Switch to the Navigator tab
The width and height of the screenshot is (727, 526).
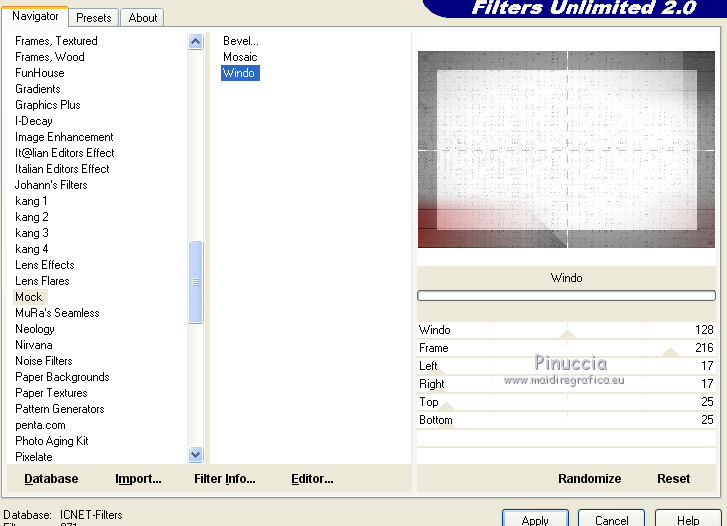pos(35,17)
